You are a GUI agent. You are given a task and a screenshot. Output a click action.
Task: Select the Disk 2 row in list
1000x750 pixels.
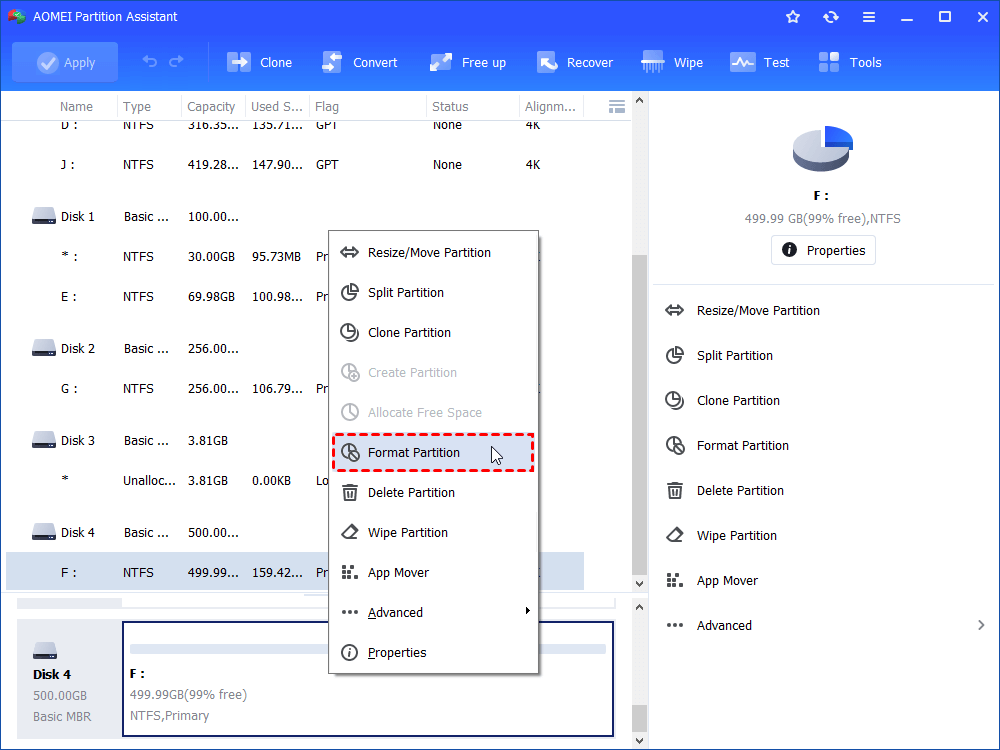78,348
